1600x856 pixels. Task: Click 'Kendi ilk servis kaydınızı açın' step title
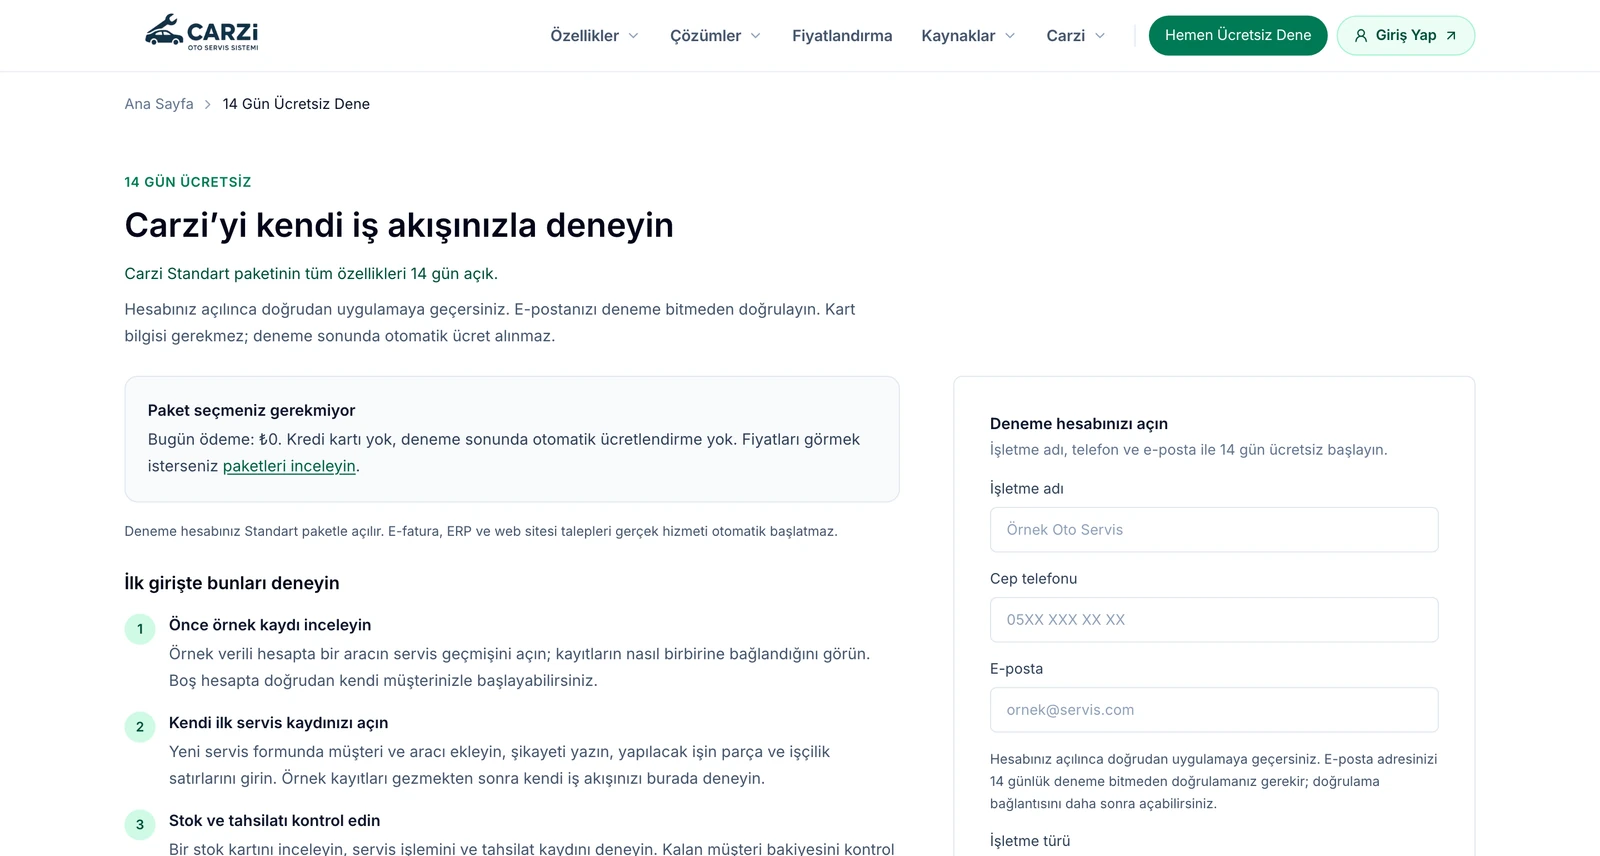(279, 723)
